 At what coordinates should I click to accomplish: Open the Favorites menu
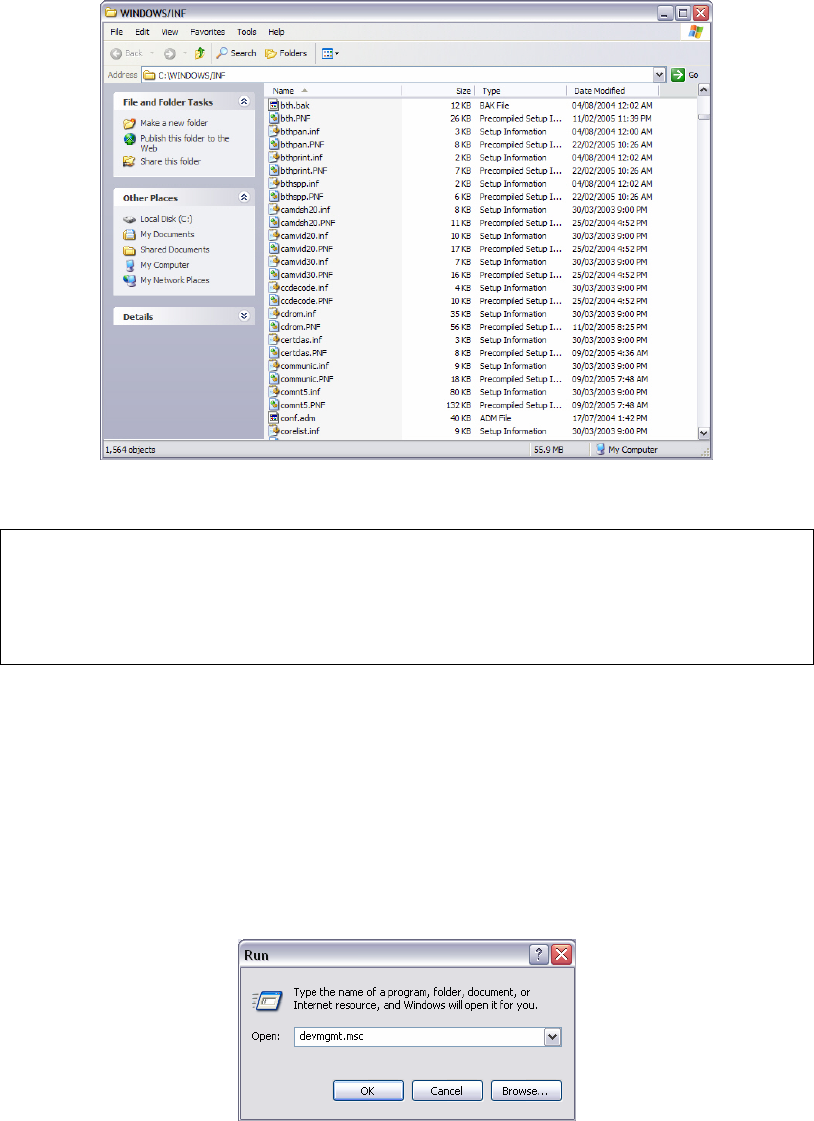207,32
